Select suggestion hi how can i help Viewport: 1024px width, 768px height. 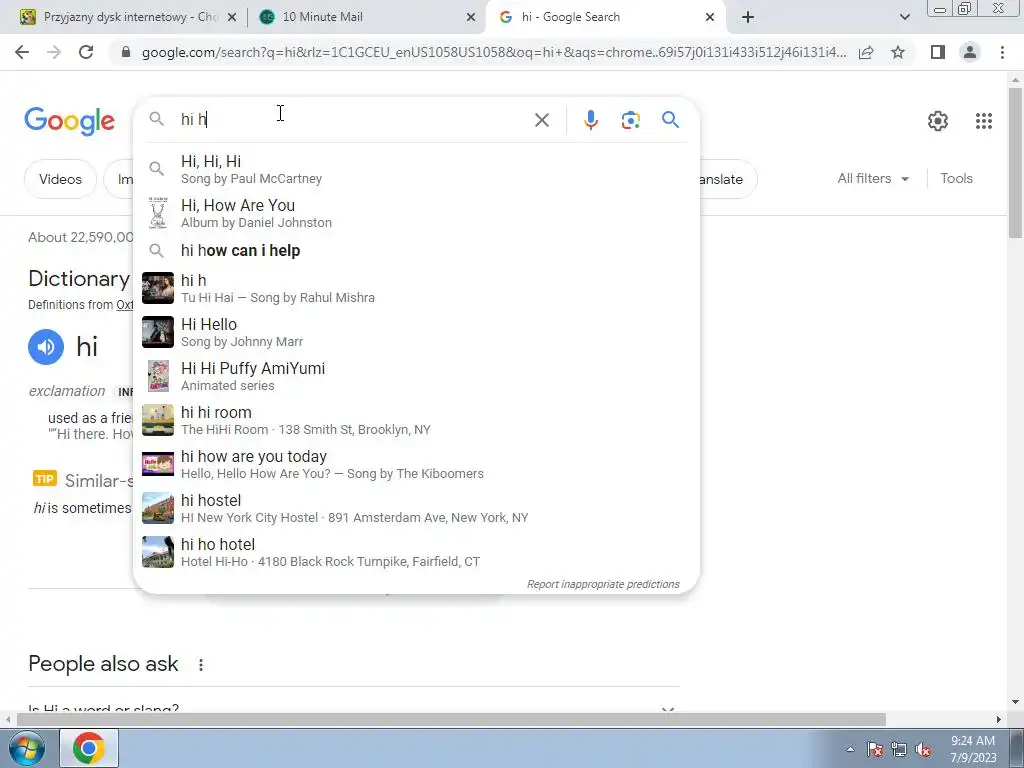point(416,251)
